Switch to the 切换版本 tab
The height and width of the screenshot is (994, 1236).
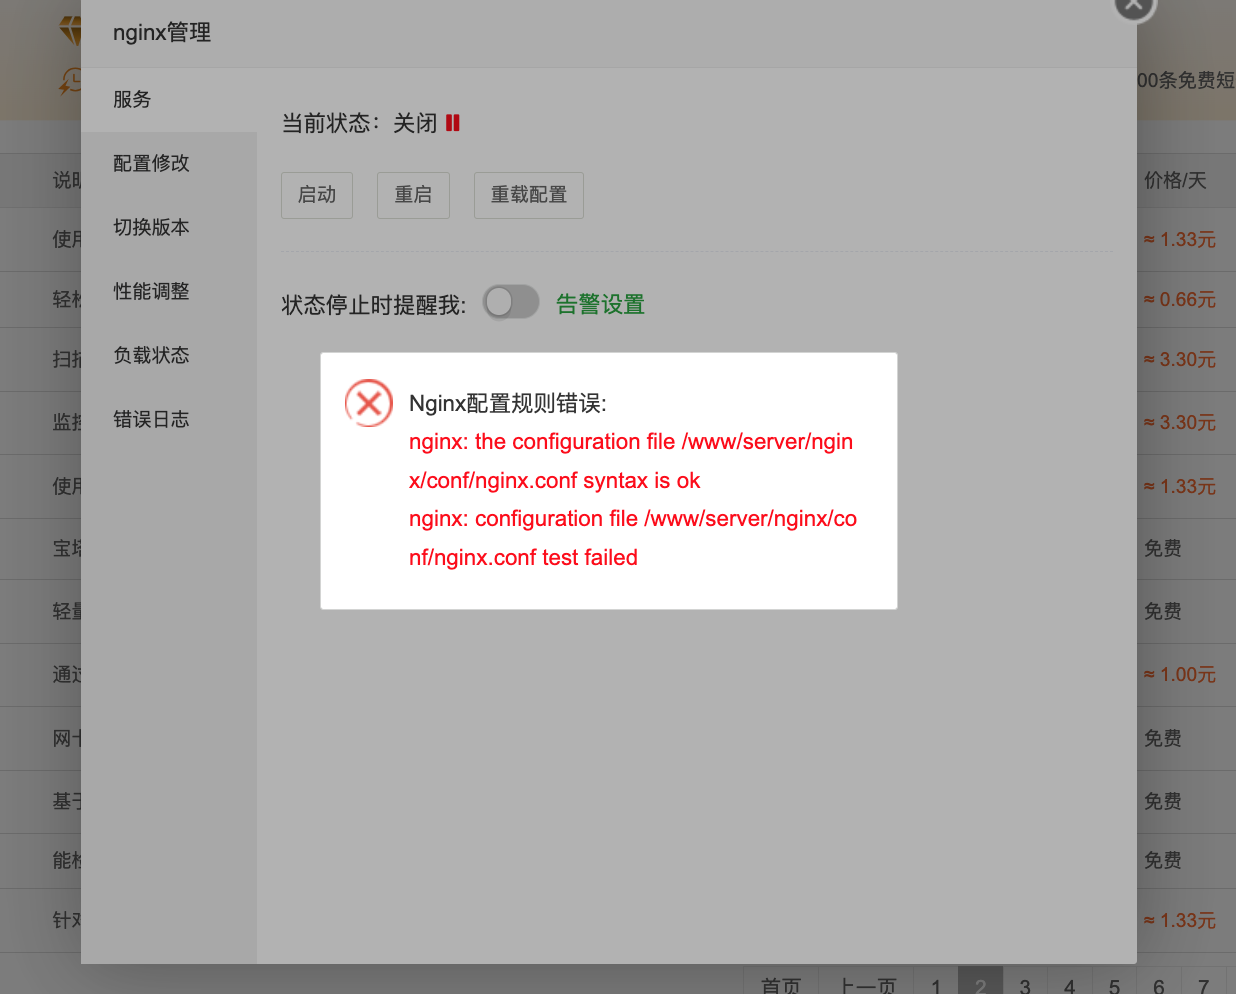(169, 227)
